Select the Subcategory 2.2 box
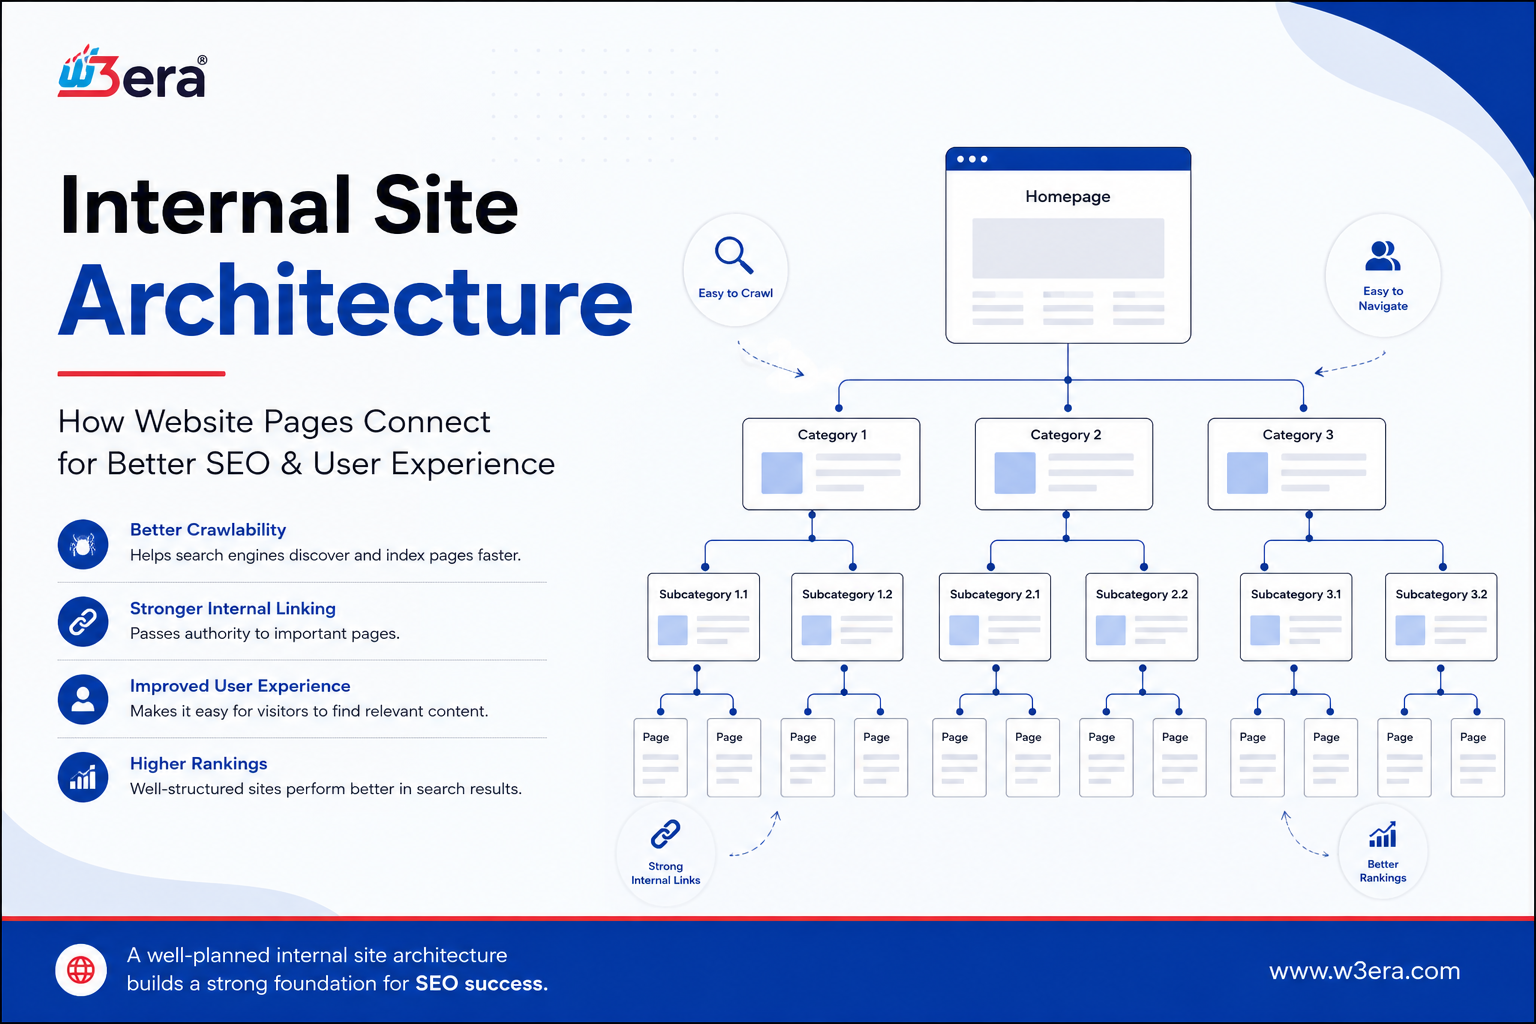 point(1142,617)
